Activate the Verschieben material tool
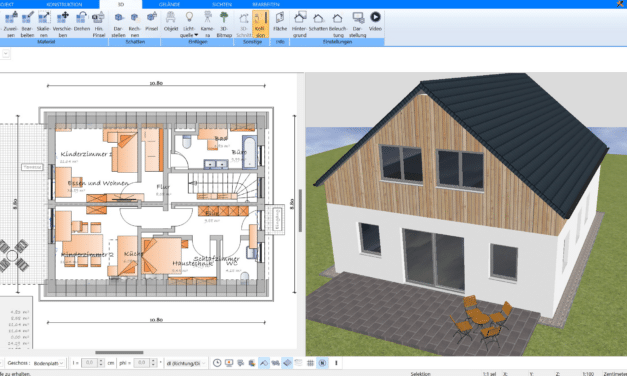The height and width of the screenshot is (376, 627). click(x=62, y=24)
